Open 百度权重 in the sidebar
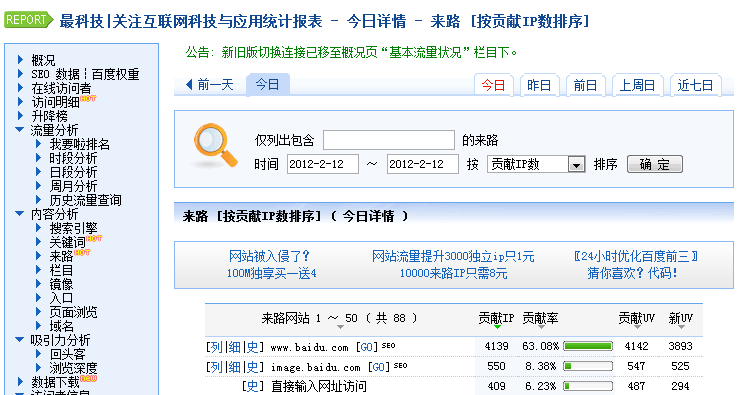The height and width of the screenshot is (395, 745). pos(115,74)
